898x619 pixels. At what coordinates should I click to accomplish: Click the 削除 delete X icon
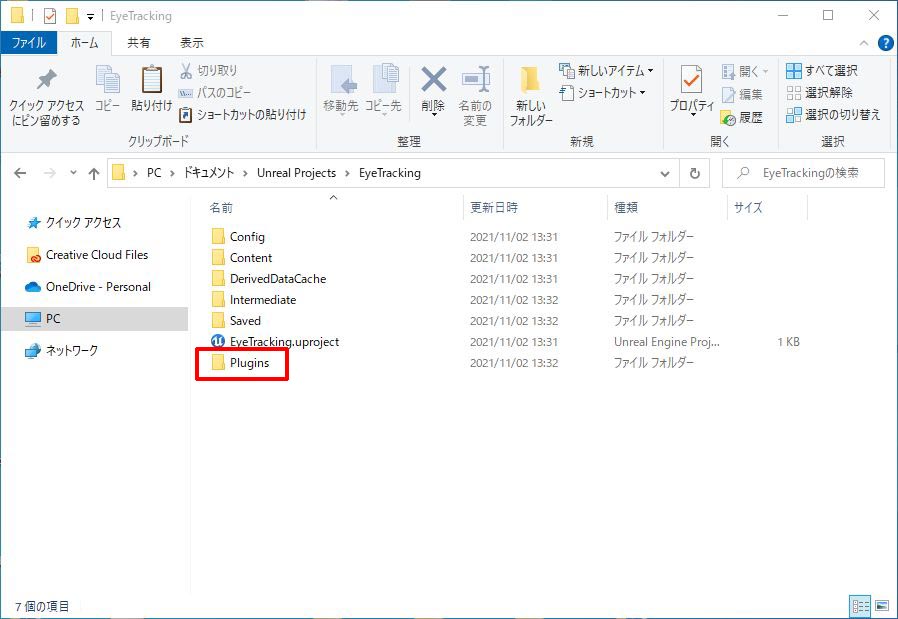pyautogui.click(x=434, y=79)
